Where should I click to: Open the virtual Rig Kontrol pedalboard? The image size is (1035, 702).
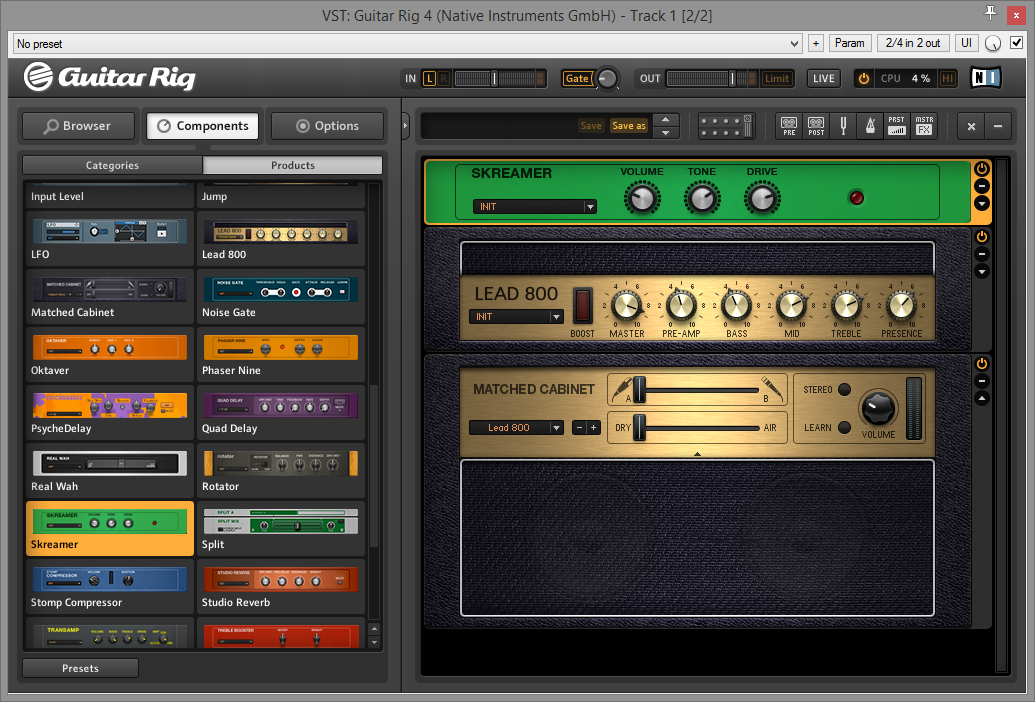point(726,125)
